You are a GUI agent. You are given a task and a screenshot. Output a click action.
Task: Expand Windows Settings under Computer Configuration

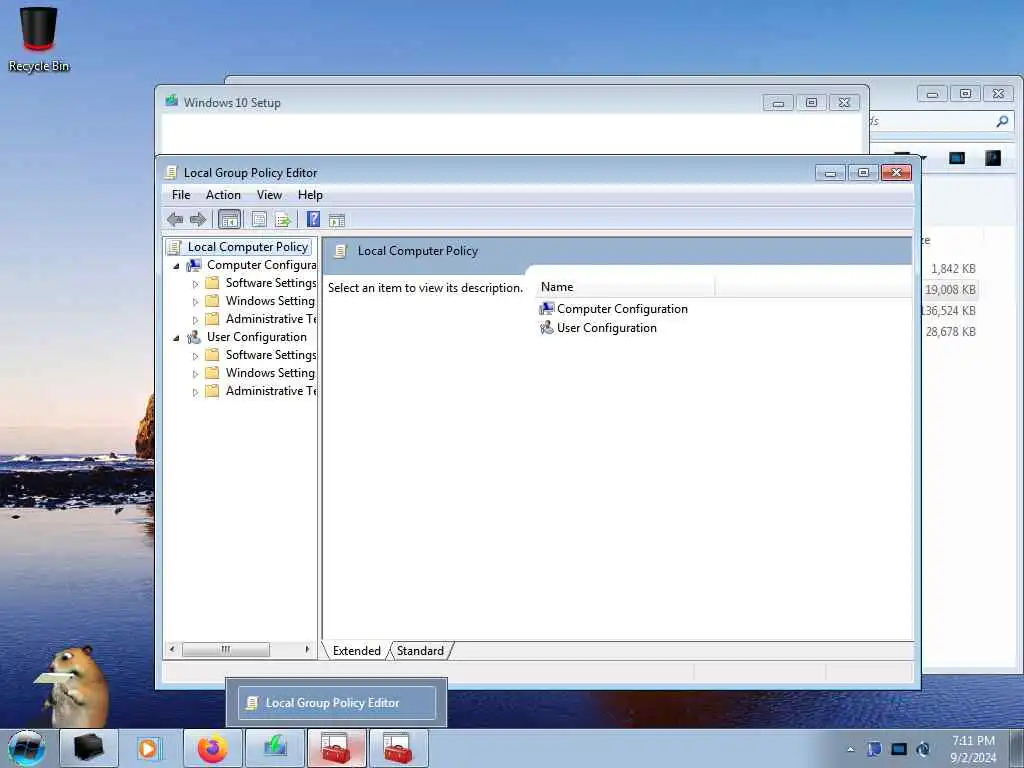[195, 302]
